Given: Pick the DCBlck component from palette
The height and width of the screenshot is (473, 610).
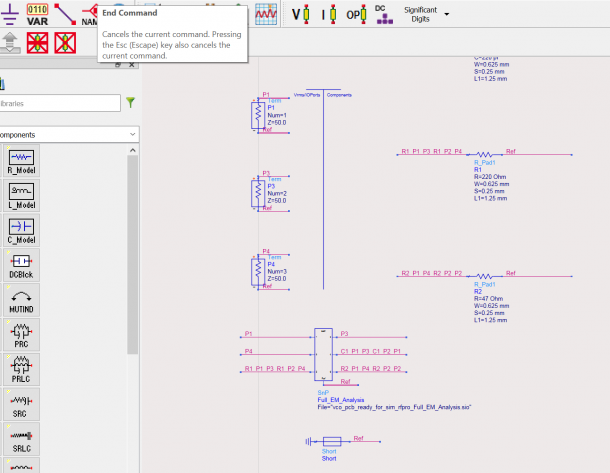Looking at the screenshot, I should 22,265.
